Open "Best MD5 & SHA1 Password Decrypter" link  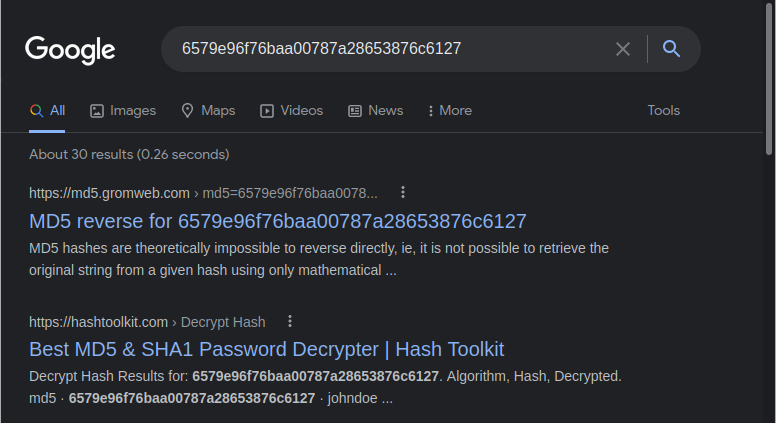266,349
